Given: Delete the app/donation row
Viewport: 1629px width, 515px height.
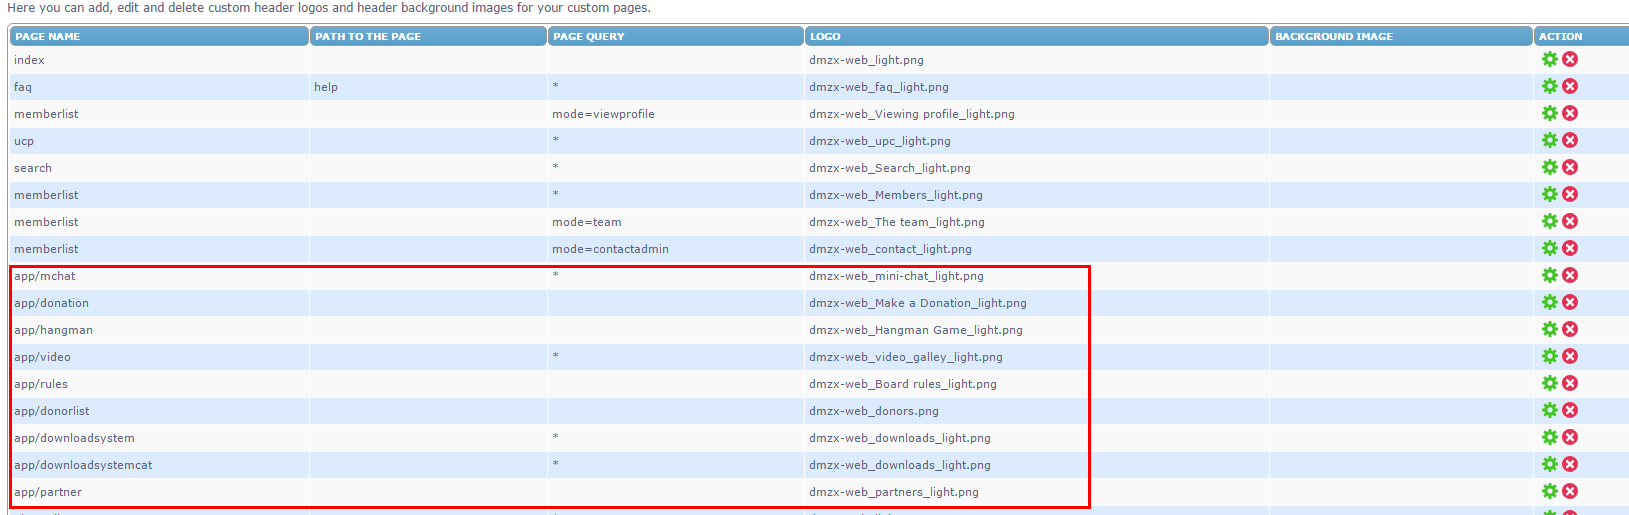Looking at the screenshot, I should coord(1570,302).
